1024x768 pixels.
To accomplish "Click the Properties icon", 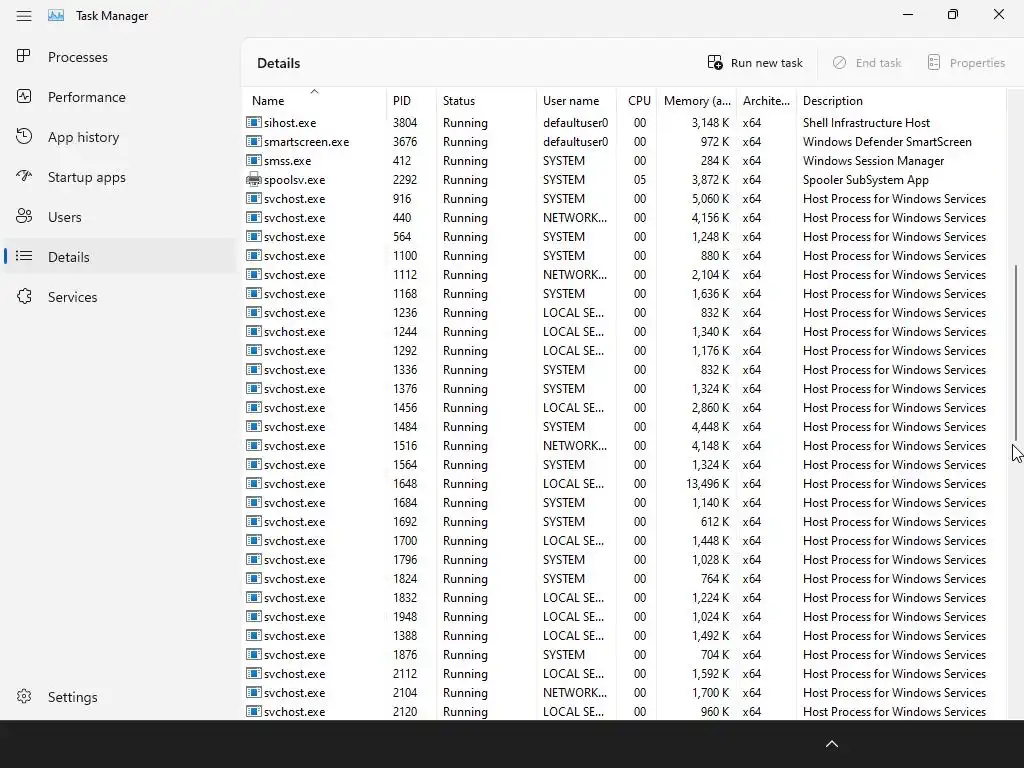I will pyautogui.click(x=934, y=63).
